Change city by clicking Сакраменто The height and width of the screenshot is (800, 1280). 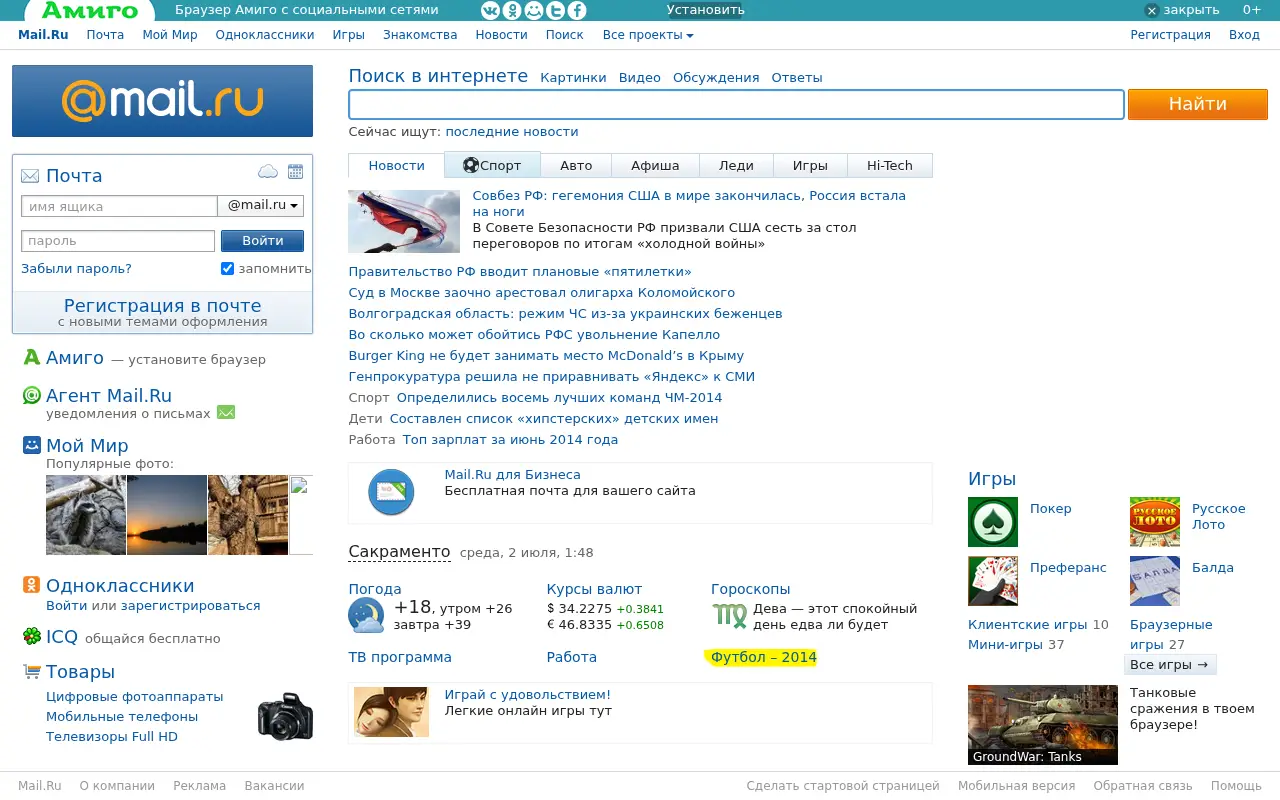399,552
